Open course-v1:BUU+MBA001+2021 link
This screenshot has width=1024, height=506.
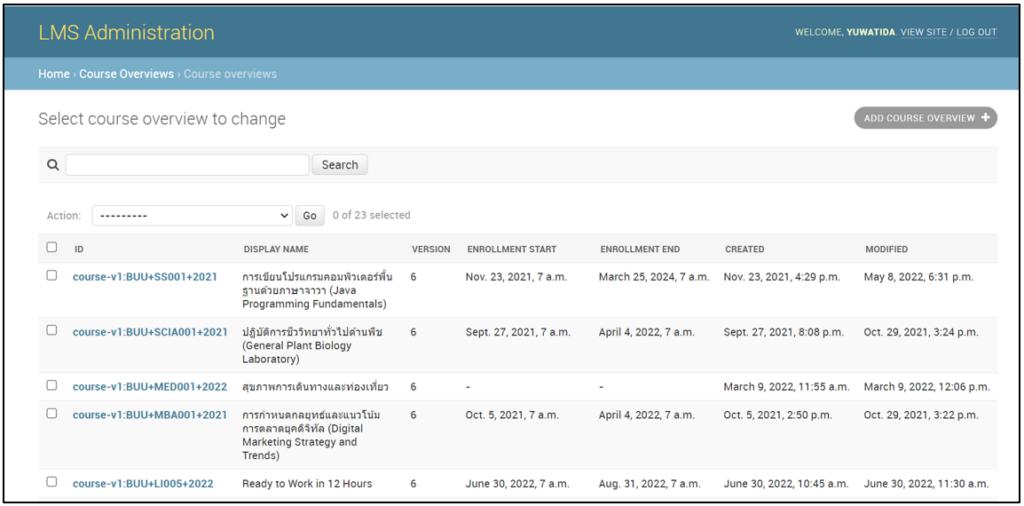[150, 415]
